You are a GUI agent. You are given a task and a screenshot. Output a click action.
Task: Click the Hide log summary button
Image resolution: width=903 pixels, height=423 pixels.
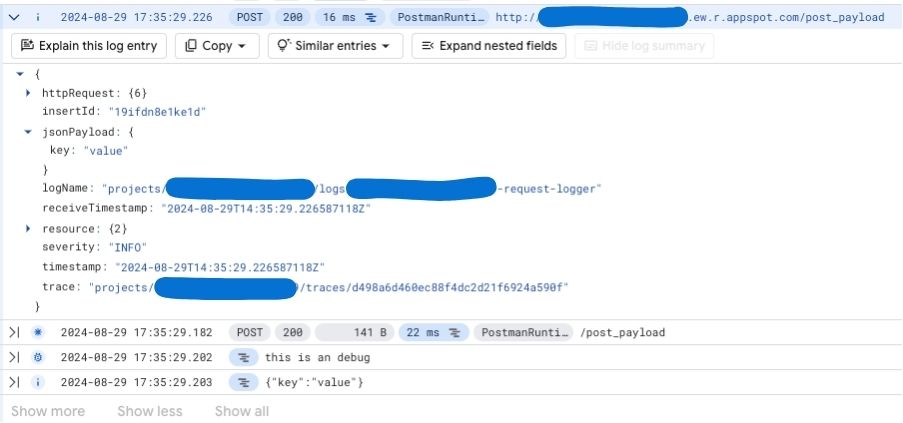click(644, 46)
